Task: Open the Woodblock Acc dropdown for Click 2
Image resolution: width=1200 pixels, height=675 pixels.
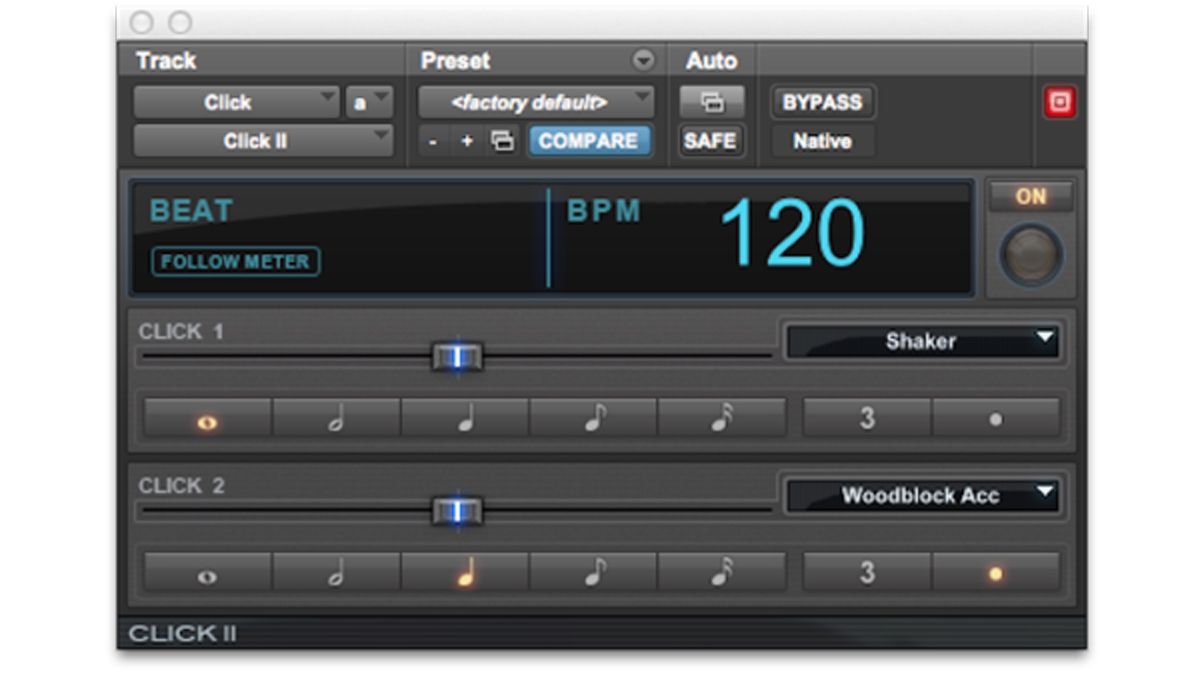Action: point(921,495)
